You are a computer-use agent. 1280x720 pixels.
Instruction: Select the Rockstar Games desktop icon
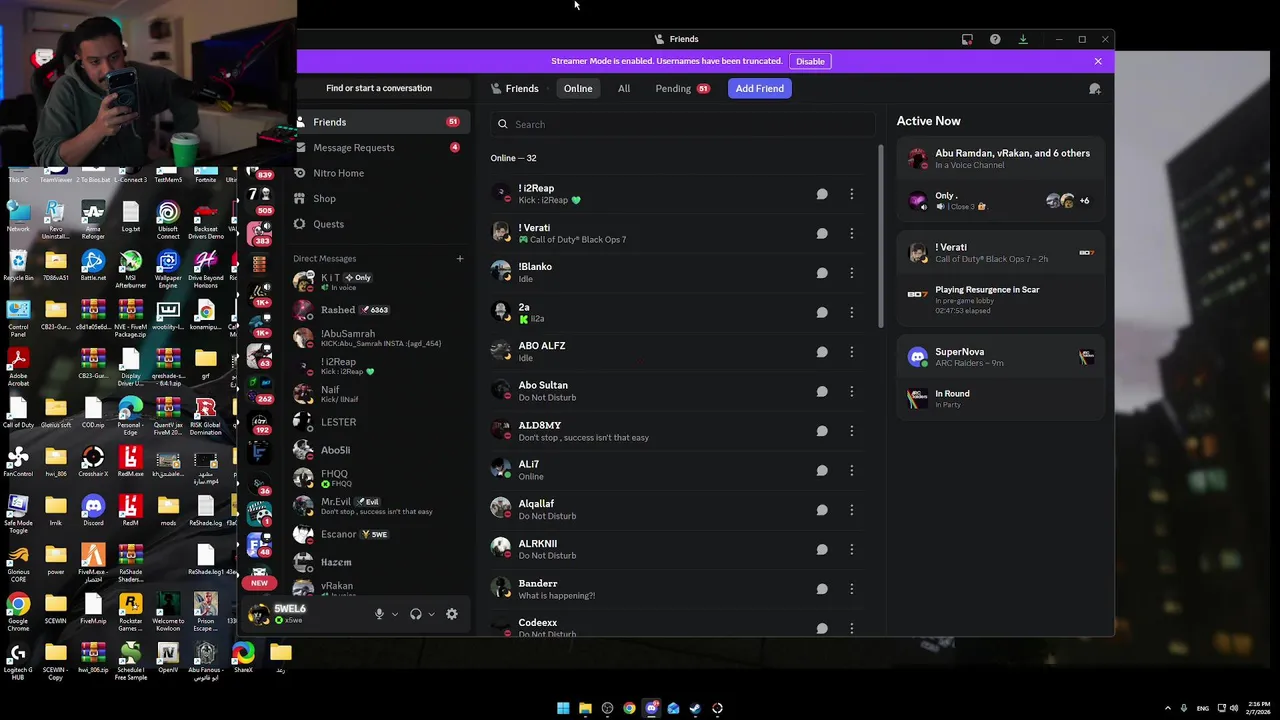pyautogui.click(x=130, y=610)
